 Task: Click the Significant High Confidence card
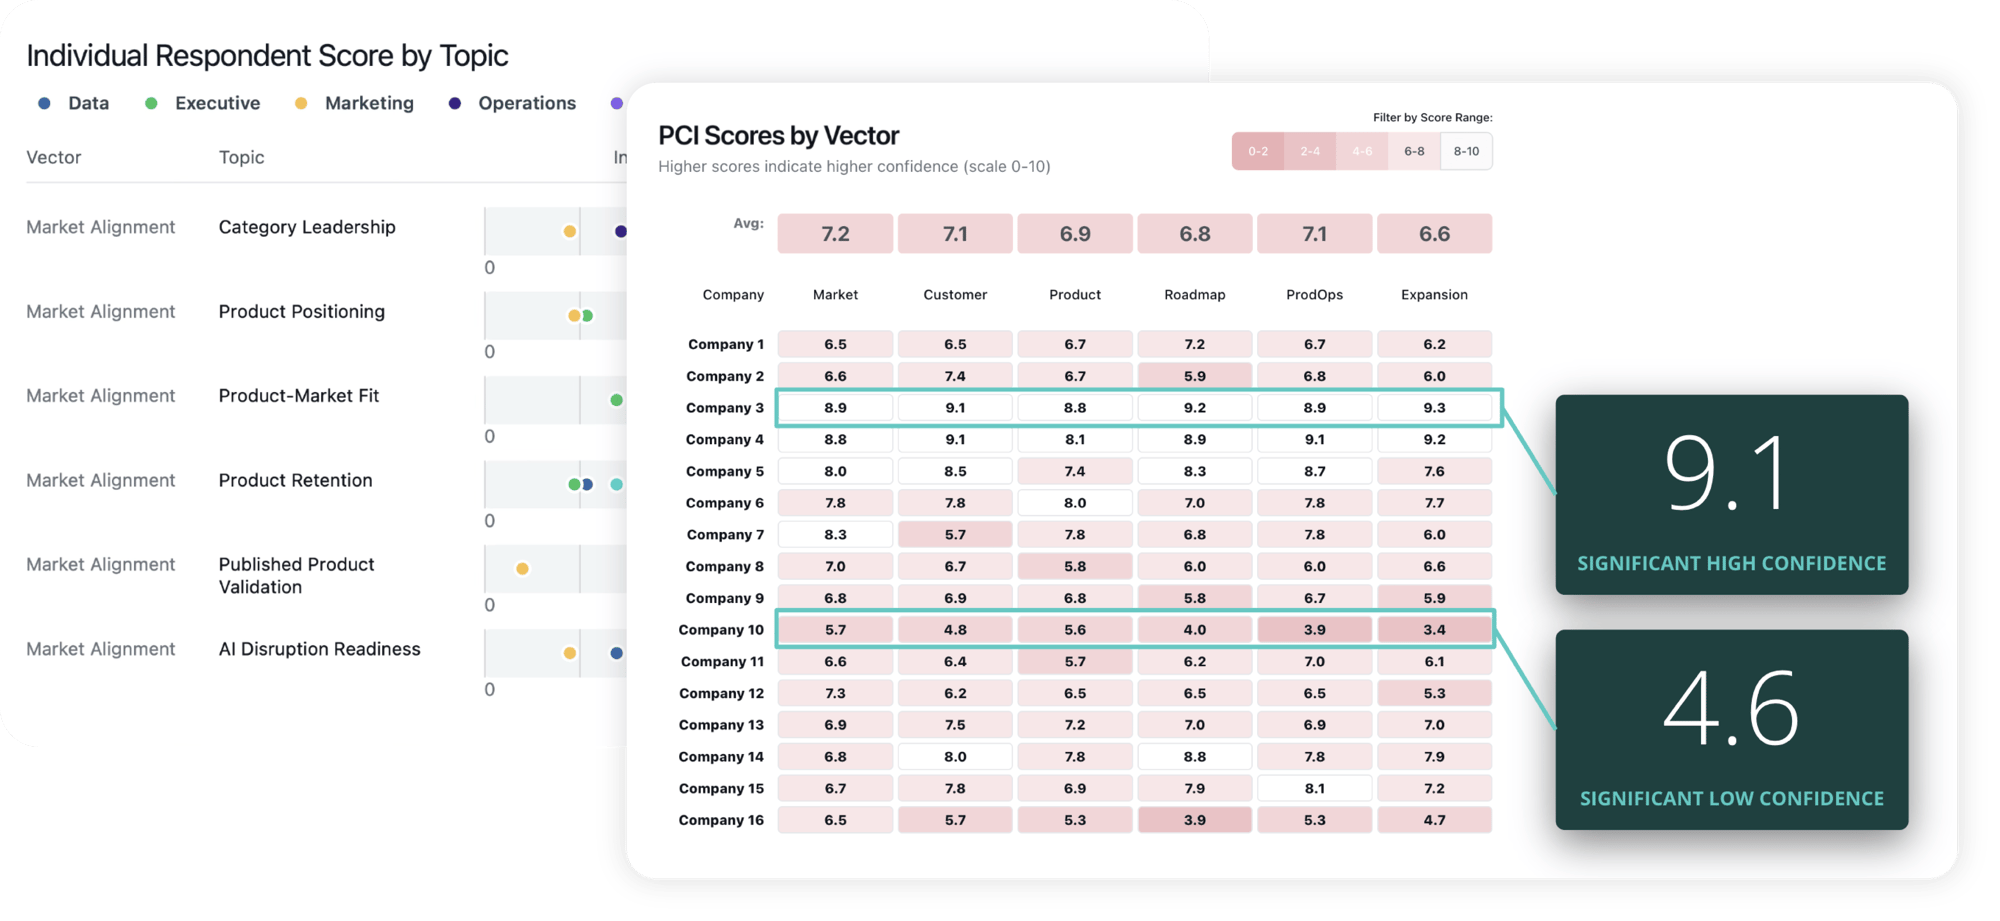pyautogui.click(x=1731, y=495)
